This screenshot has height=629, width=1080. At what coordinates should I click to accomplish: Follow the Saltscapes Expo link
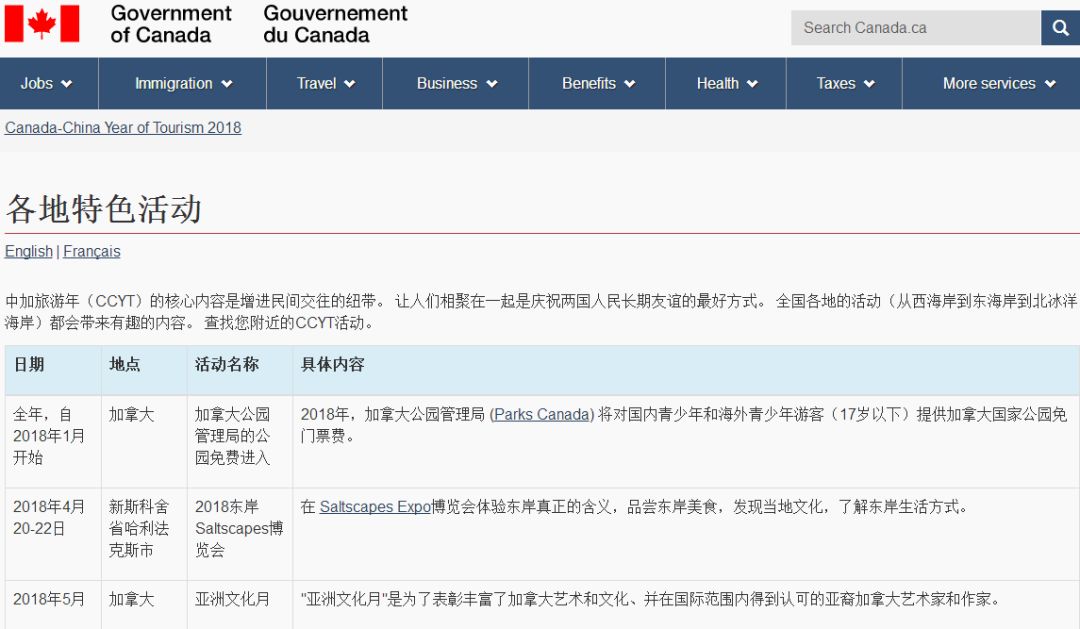point(375,507)
